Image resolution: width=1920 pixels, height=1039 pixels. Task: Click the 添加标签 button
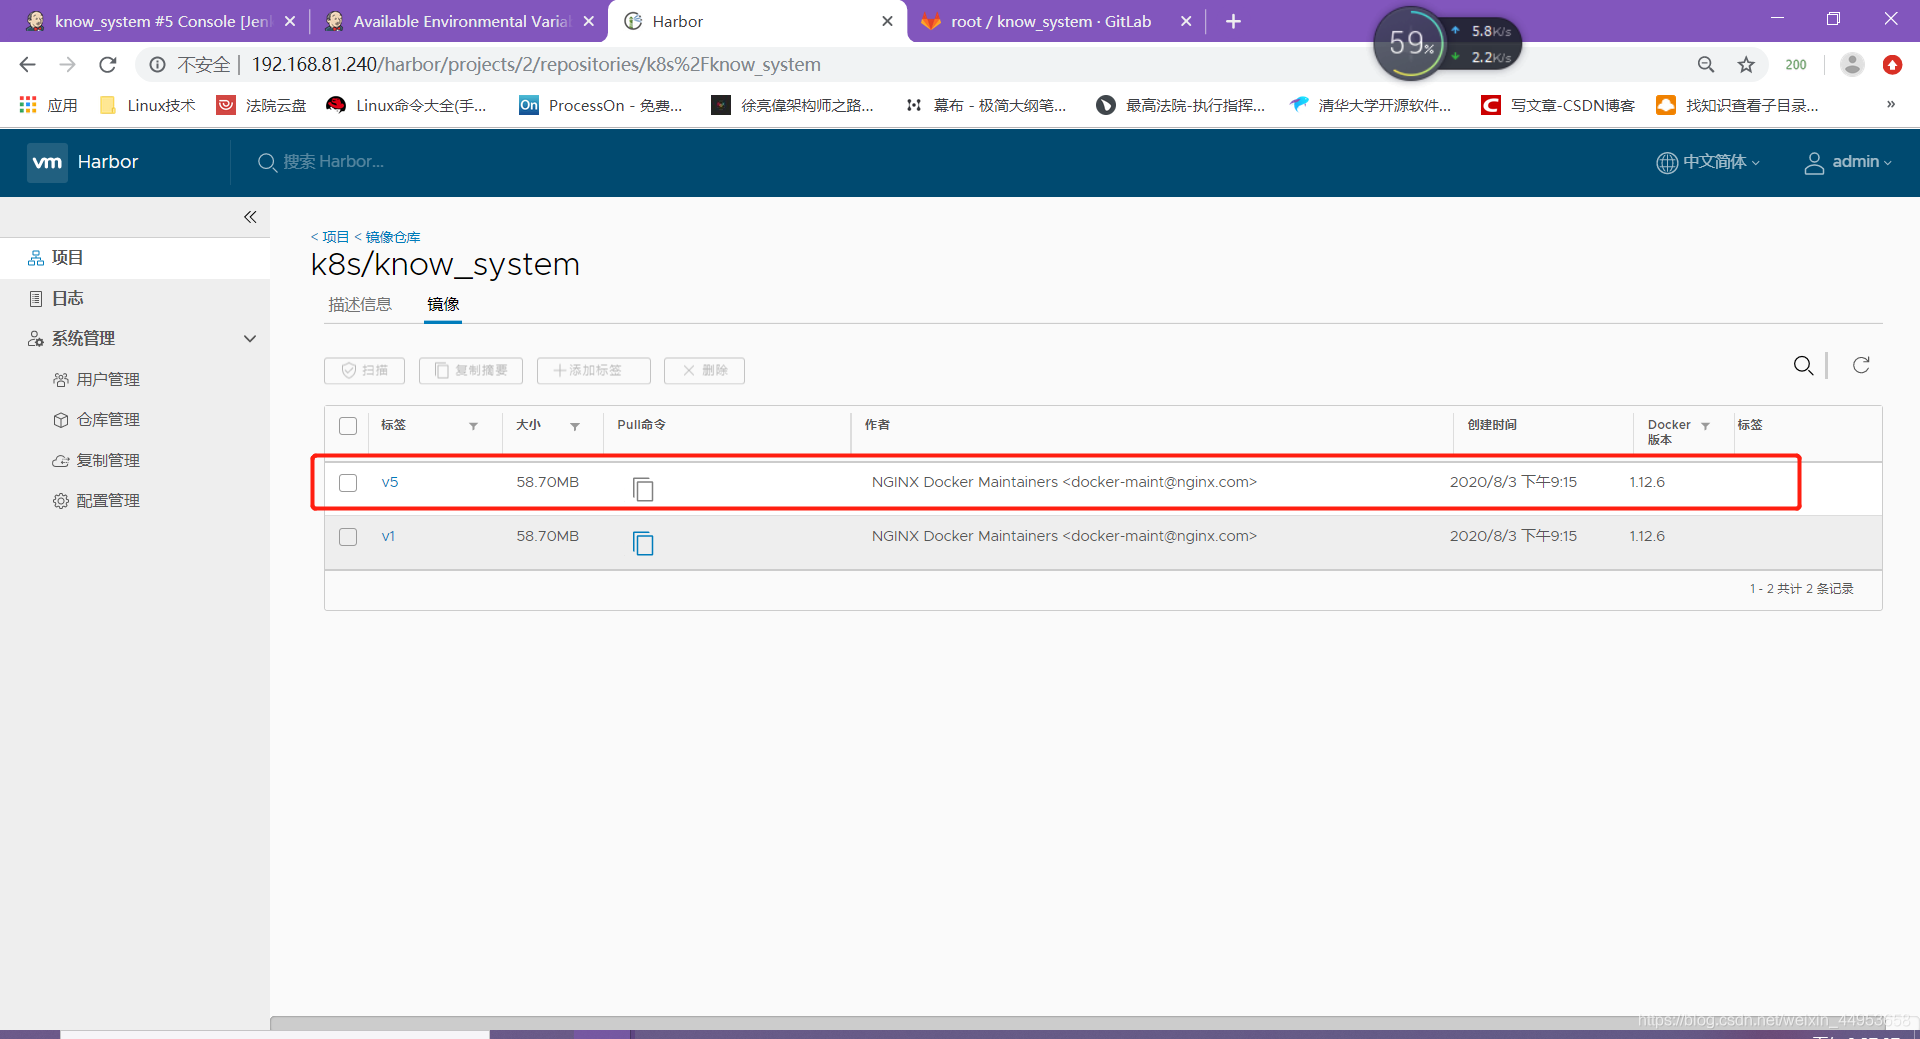point(593,370)
